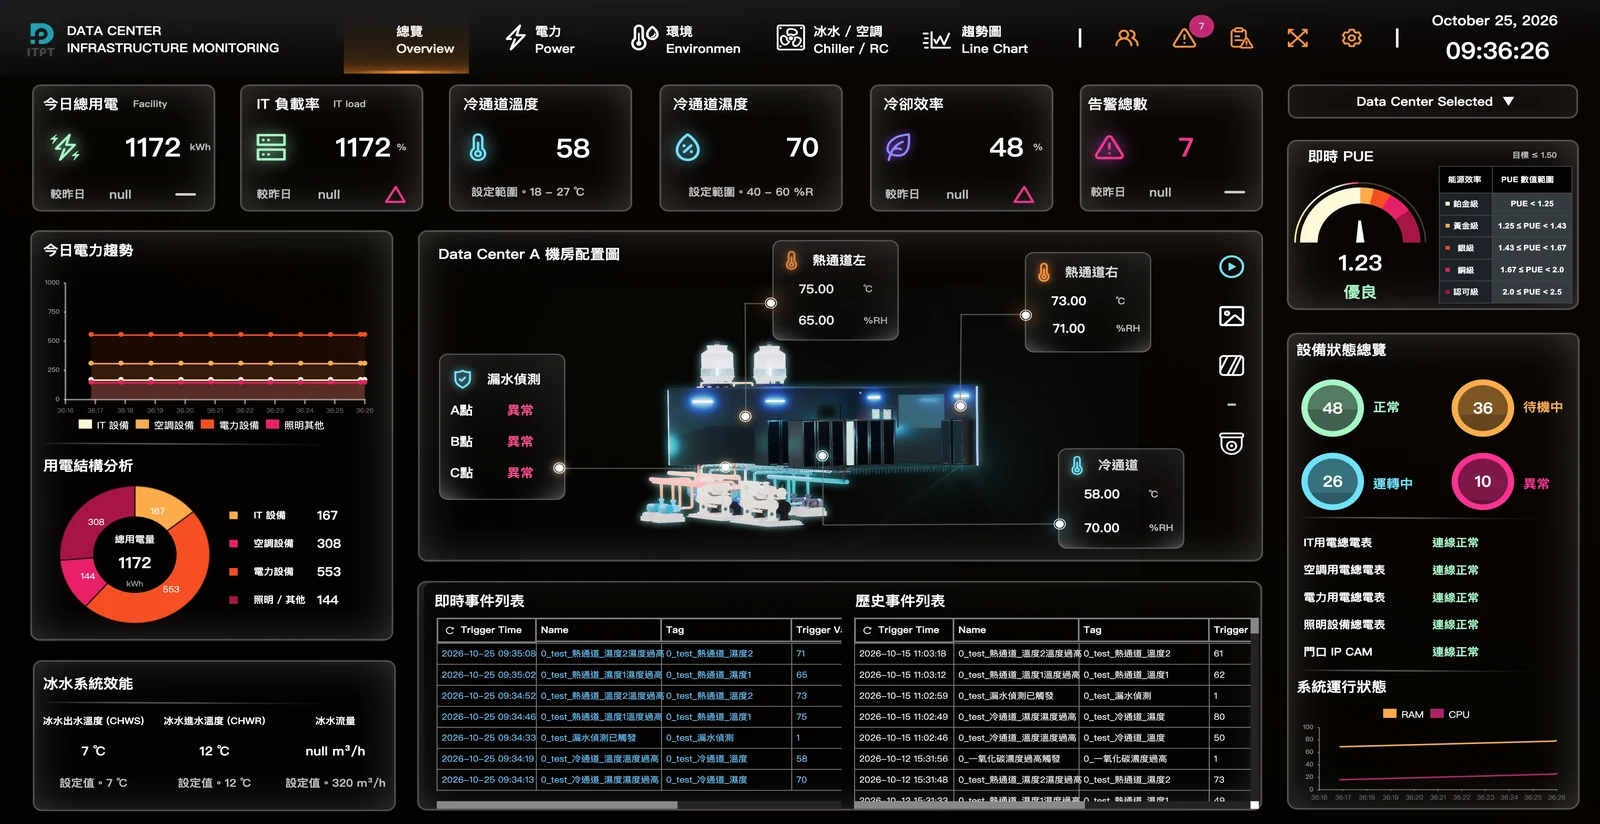Click the 2026-10-25 09:35:08 event row

pos(640,653)
